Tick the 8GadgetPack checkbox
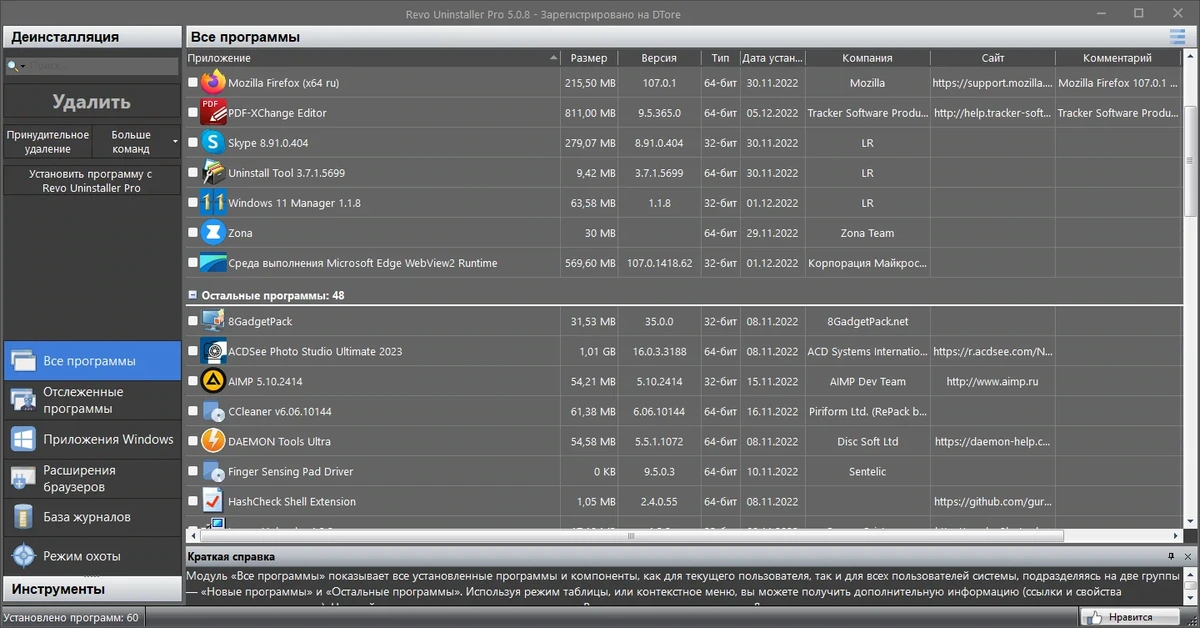Viewport: 1200px width, 628px height. (x=193, y=321)
